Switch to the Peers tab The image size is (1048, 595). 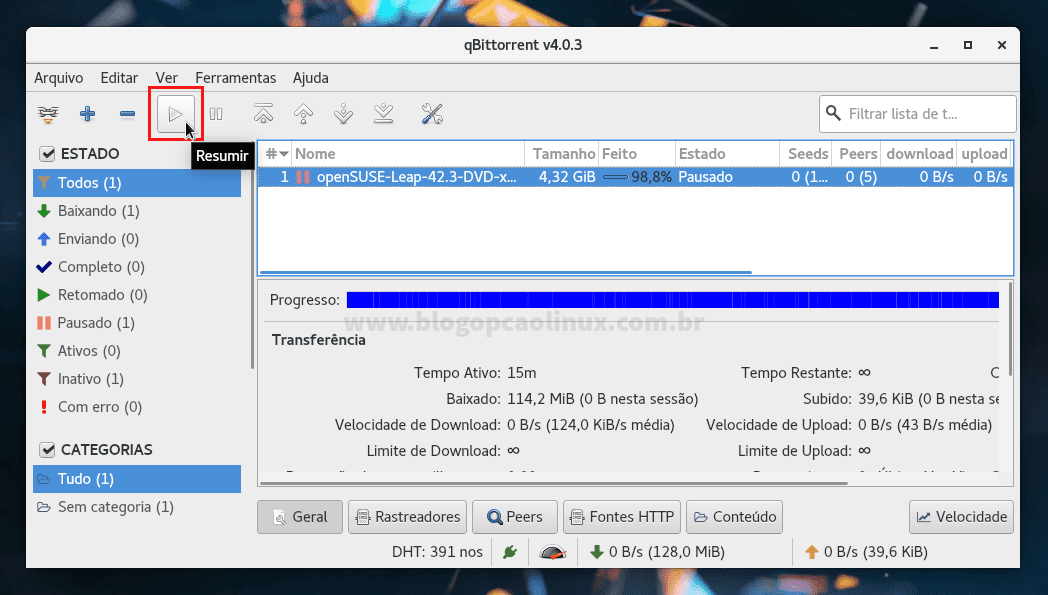[515, 517]
